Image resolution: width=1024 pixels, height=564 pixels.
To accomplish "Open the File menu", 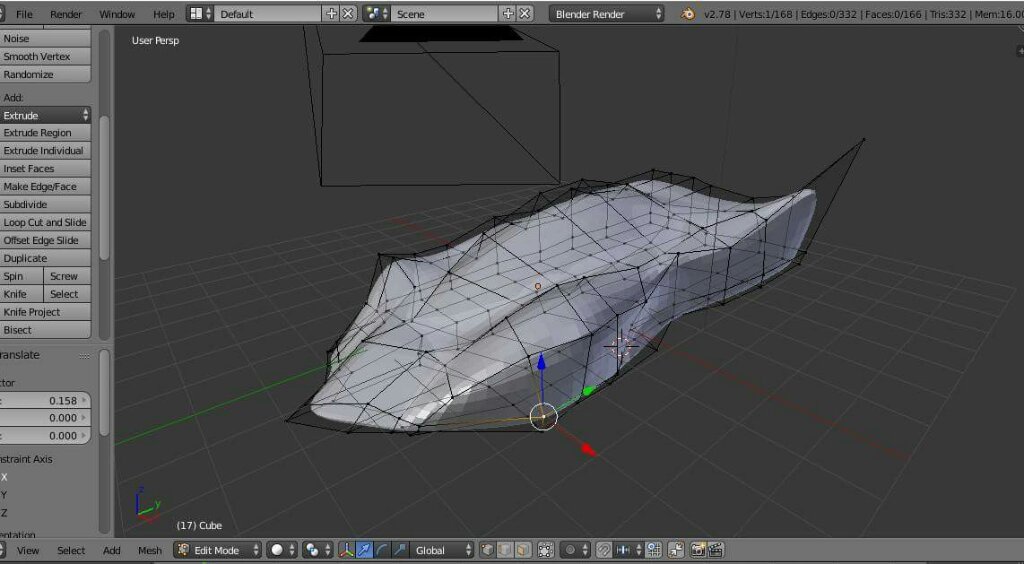I will point(24,14).
